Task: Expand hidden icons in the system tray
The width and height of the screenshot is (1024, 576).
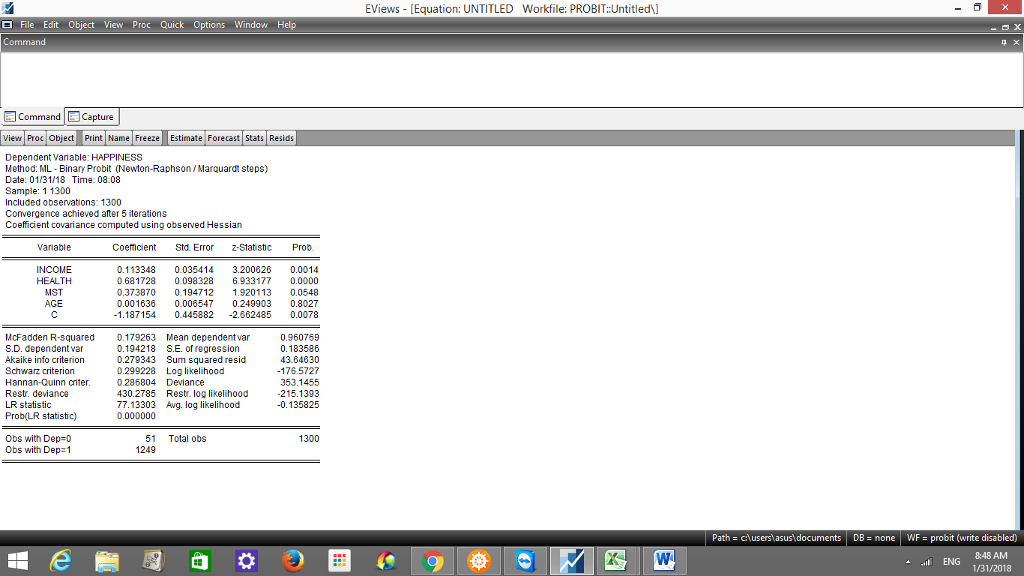Action: pos(907,561)
